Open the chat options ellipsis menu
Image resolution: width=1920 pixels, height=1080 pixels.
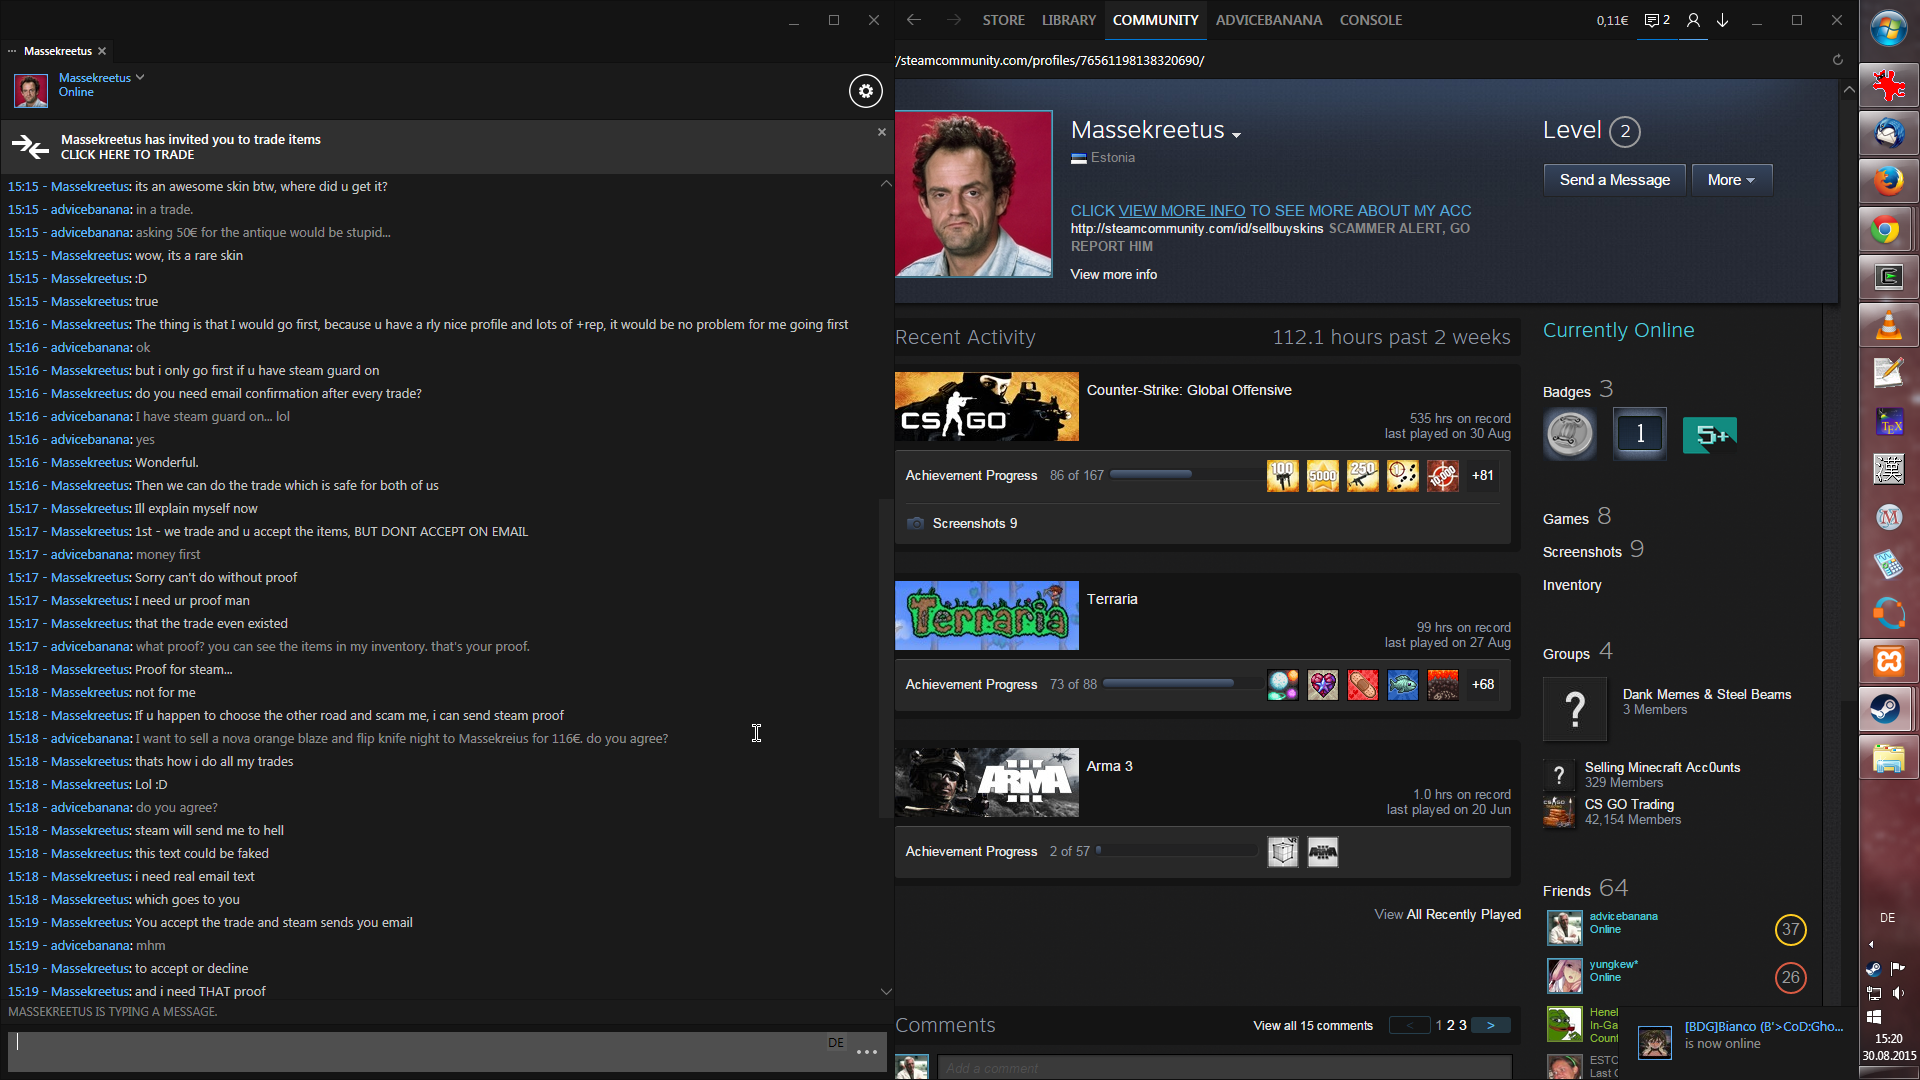click(867, 1052)
